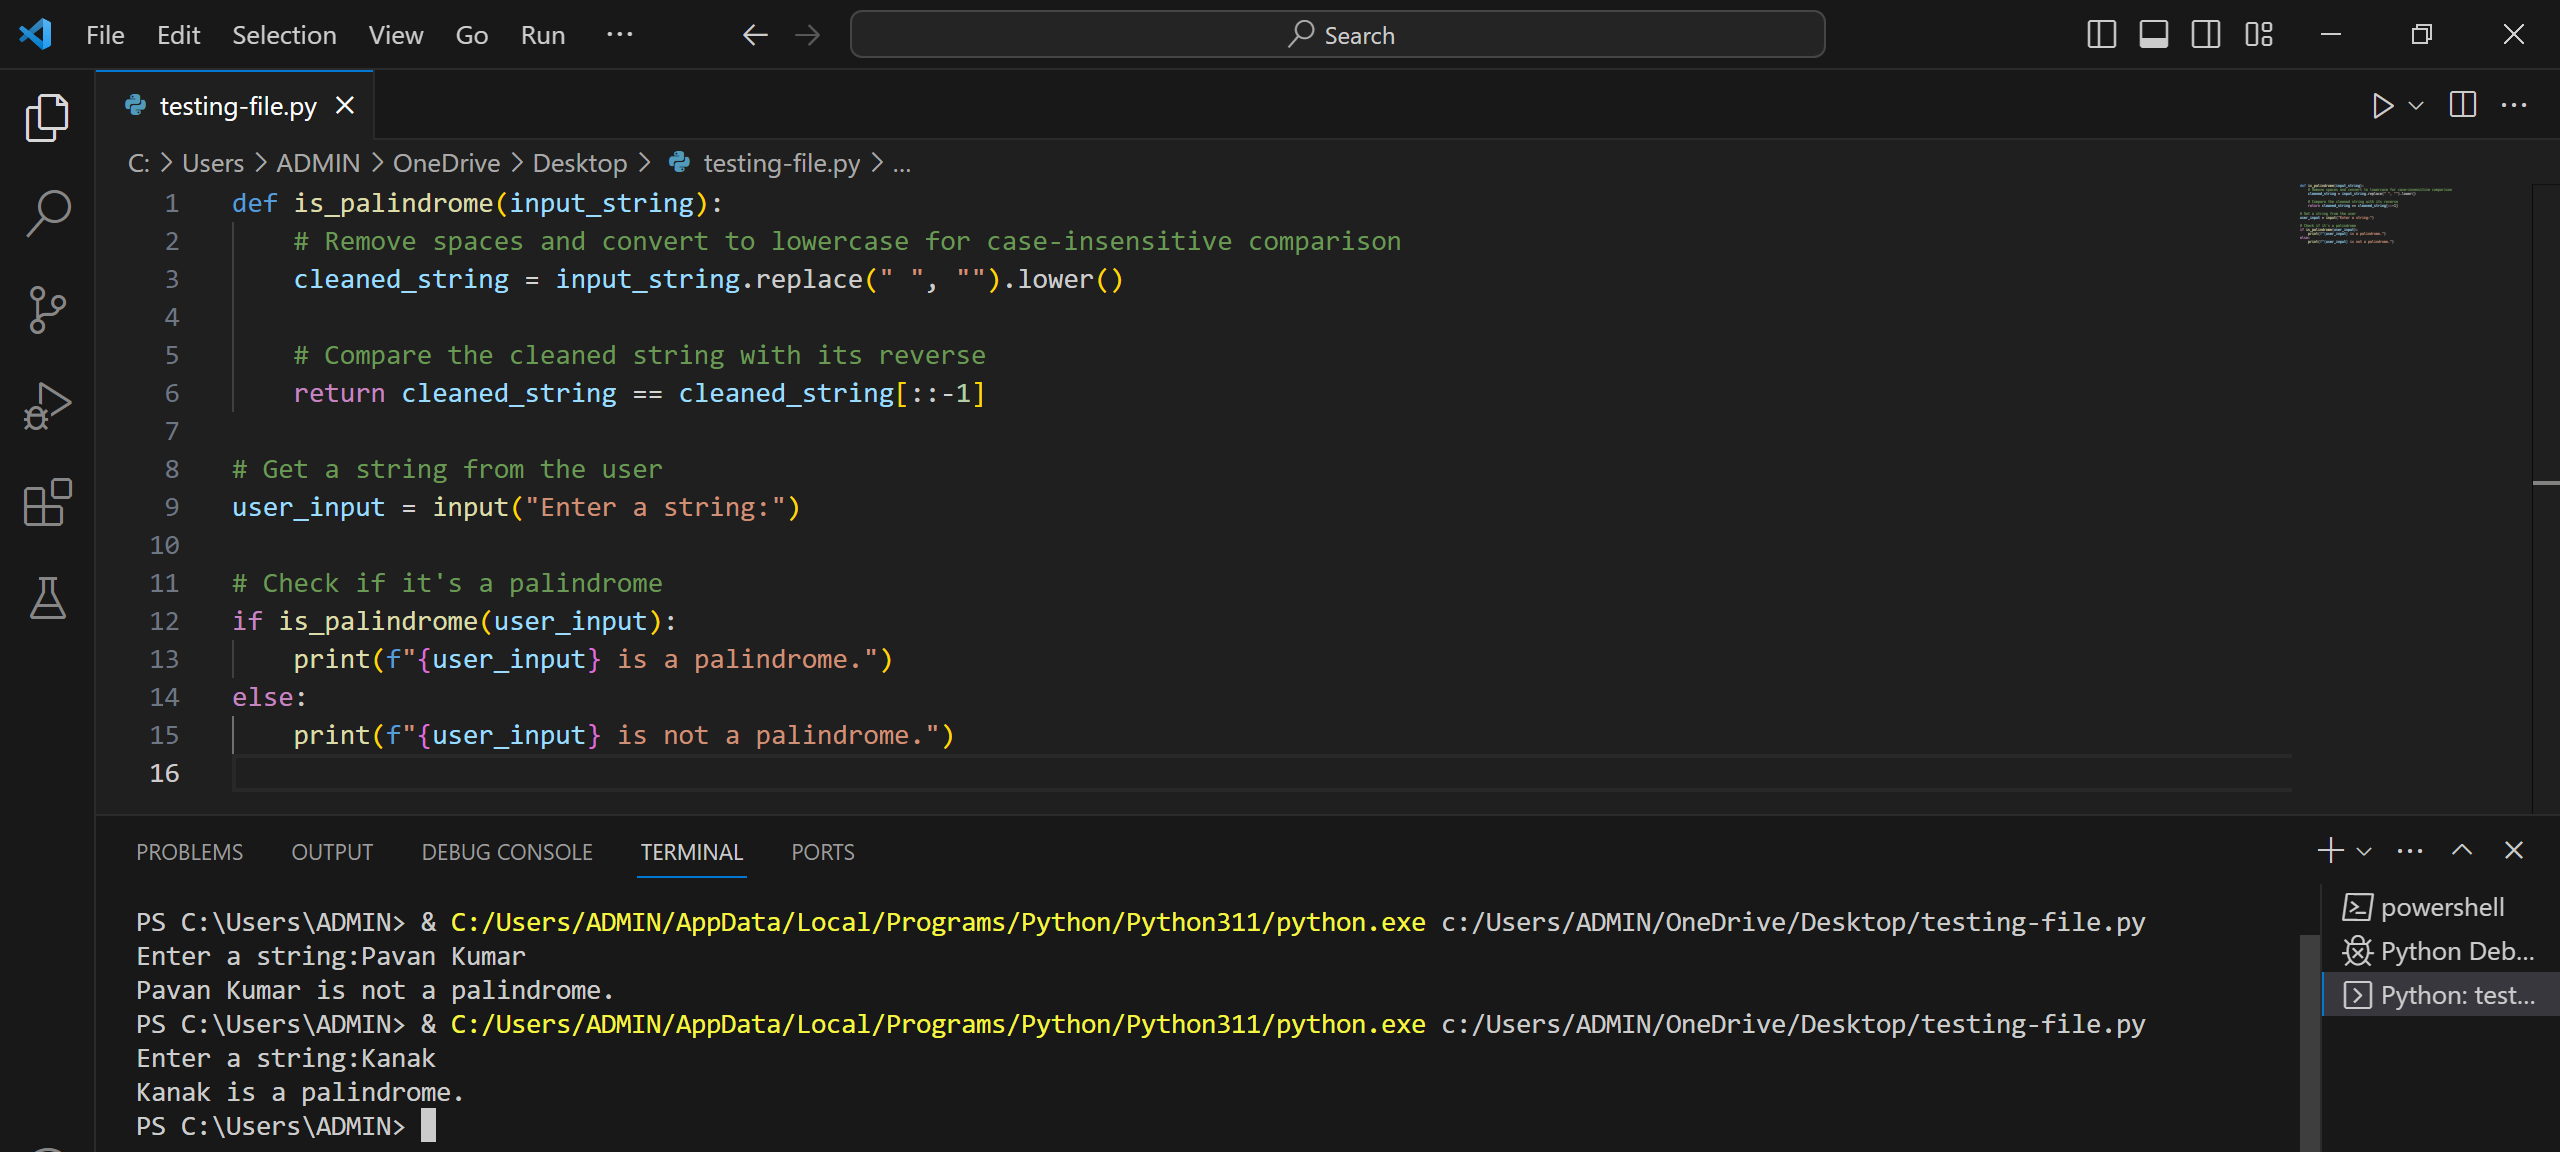2560x1152 pixels.
Task: Click the title bar Search box
Action: tap(1337, 35)
